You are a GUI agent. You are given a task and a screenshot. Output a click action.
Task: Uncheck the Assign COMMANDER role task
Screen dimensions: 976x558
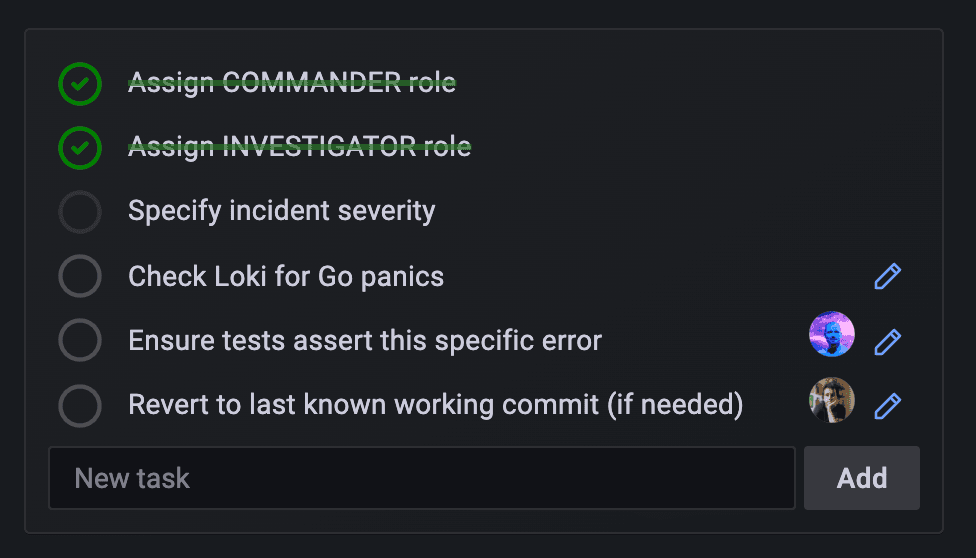pos(80,84)
